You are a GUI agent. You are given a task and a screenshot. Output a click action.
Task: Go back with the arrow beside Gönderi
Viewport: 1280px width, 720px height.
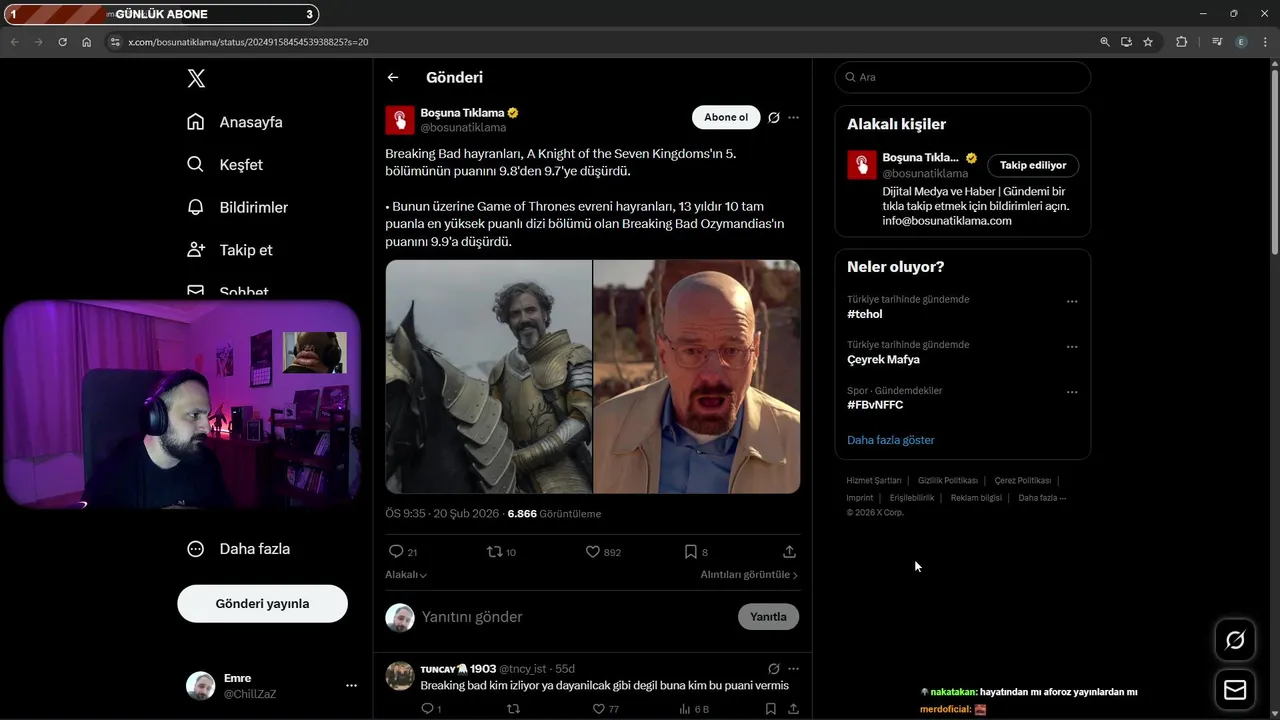point(393,77)
